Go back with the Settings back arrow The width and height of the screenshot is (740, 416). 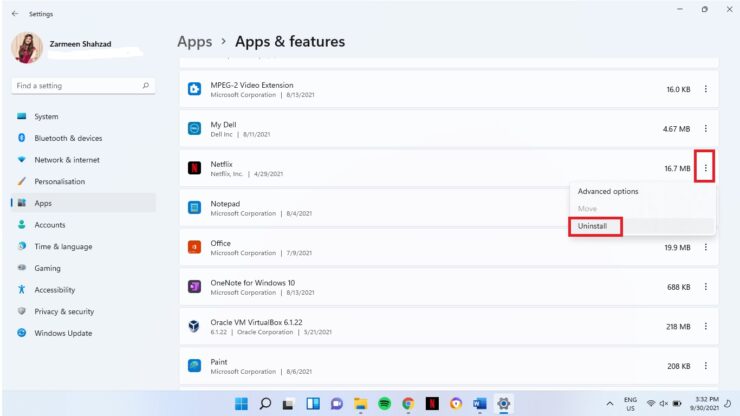tap(15, 14)
